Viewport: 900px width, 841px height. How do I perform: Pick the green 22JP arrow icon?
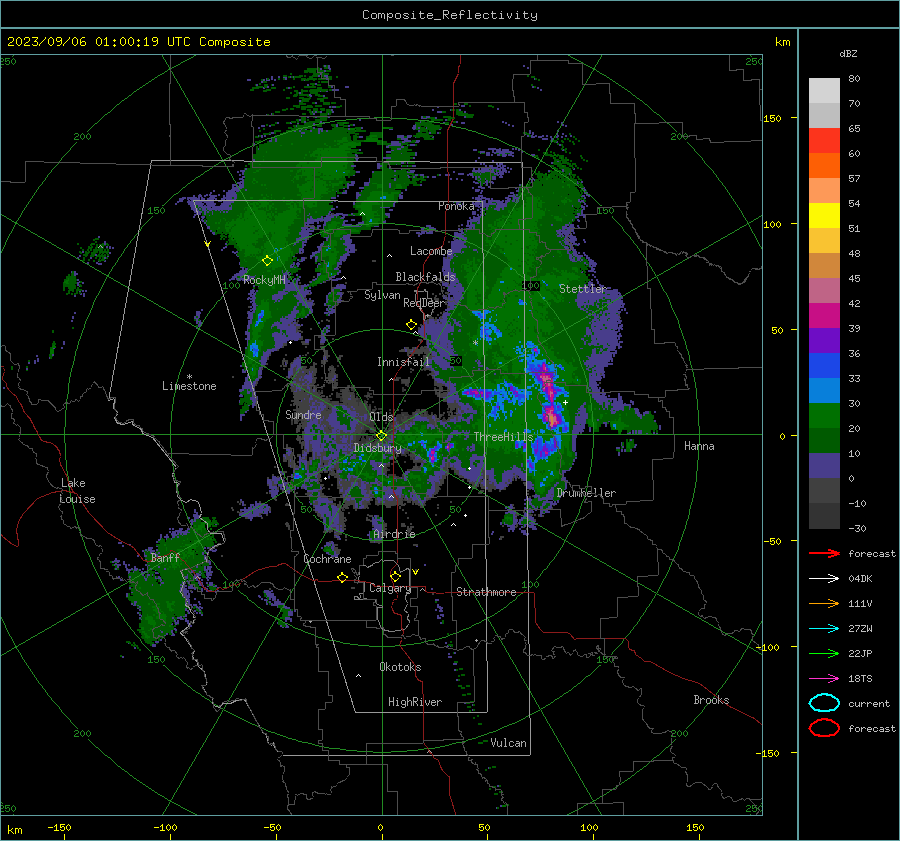point(824,653)
